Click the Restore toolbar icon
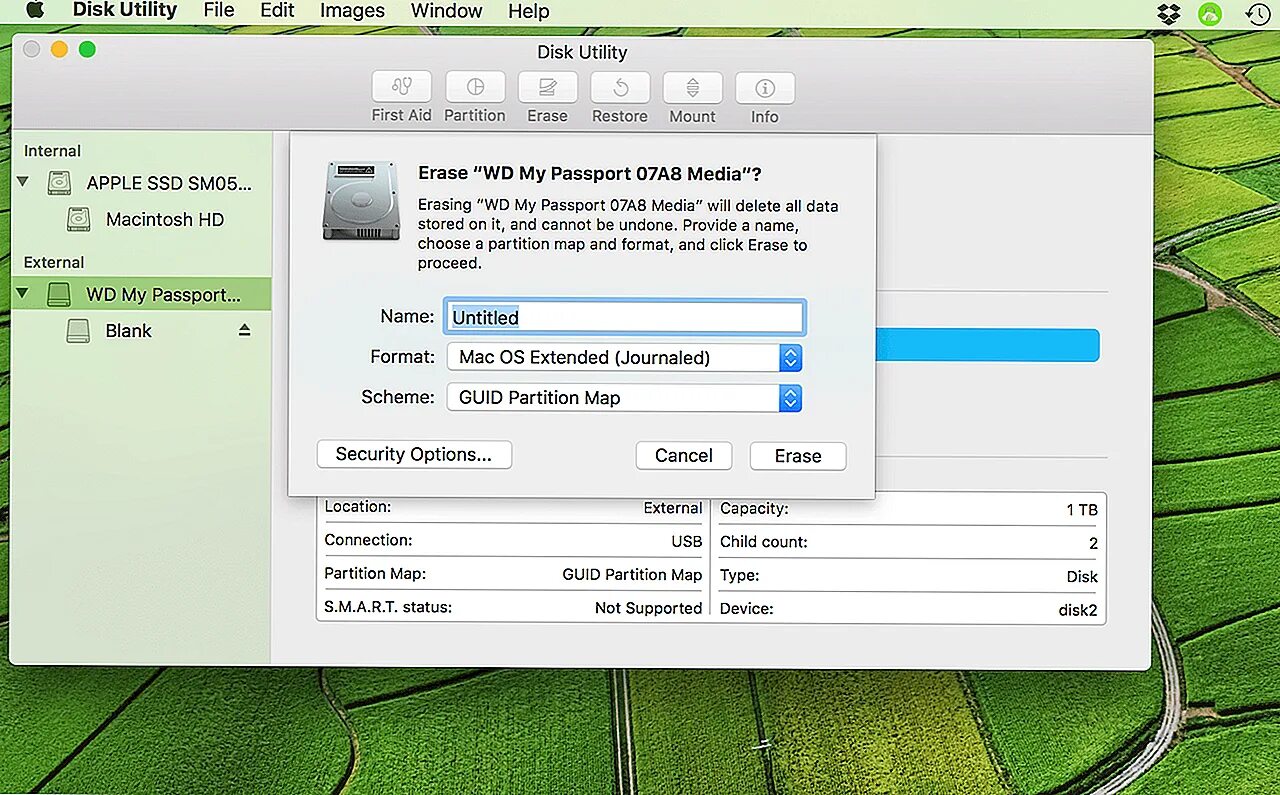This screenshot has height=795, width=1280. (620, 87)
